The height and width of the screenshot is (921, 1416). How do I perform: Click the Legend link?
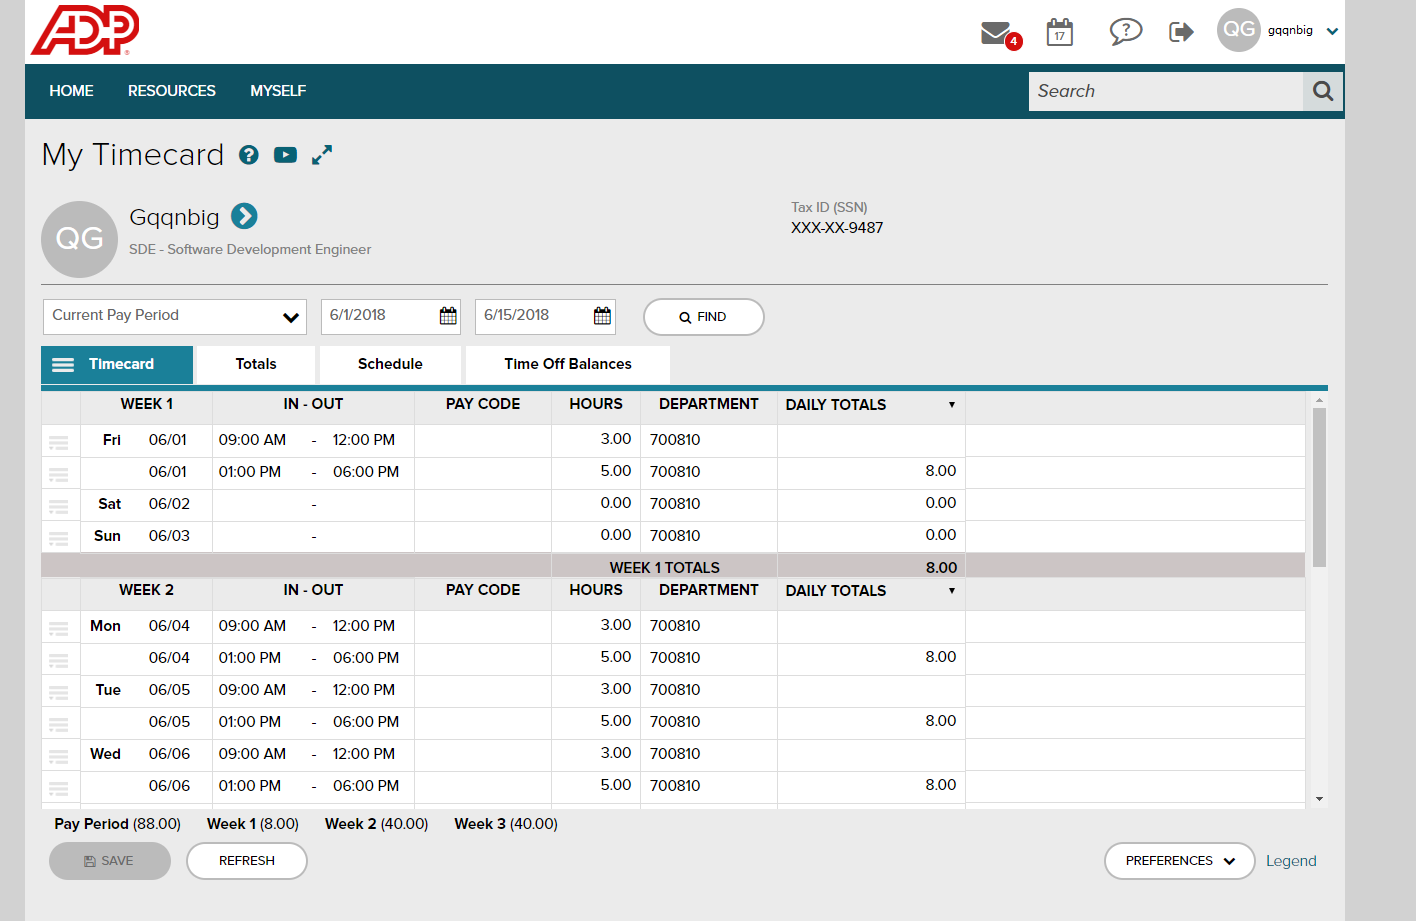click(1291, 860)
